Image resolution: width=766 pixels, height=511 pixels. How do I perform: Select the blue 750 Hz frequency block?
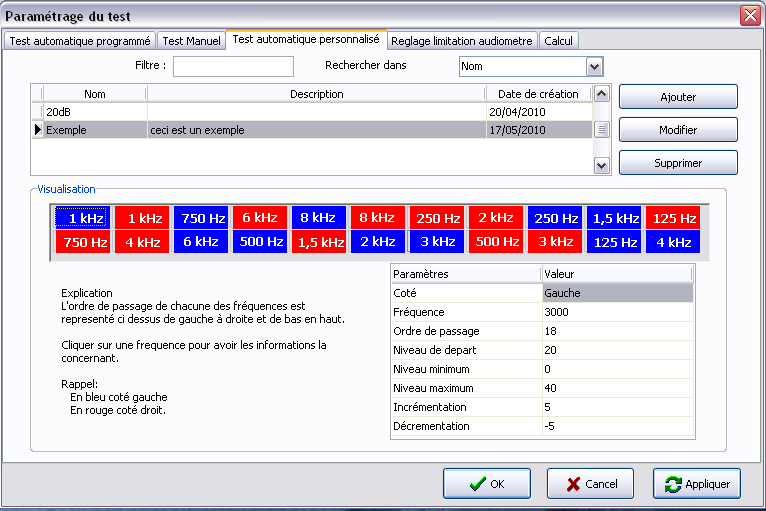click(201, 218)
